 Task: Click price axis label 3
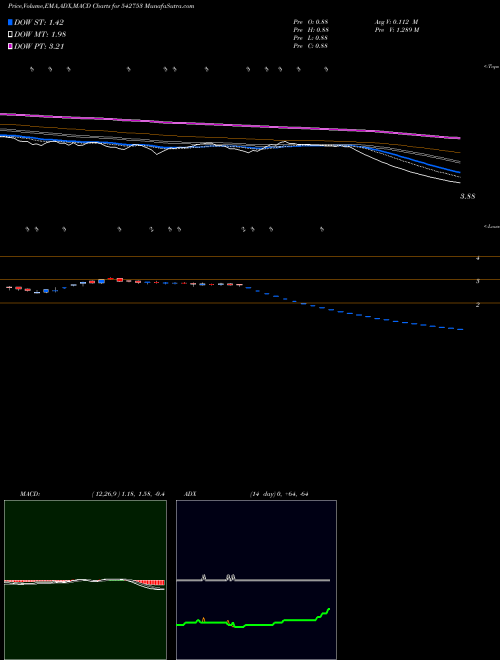[x=478, y=281]
